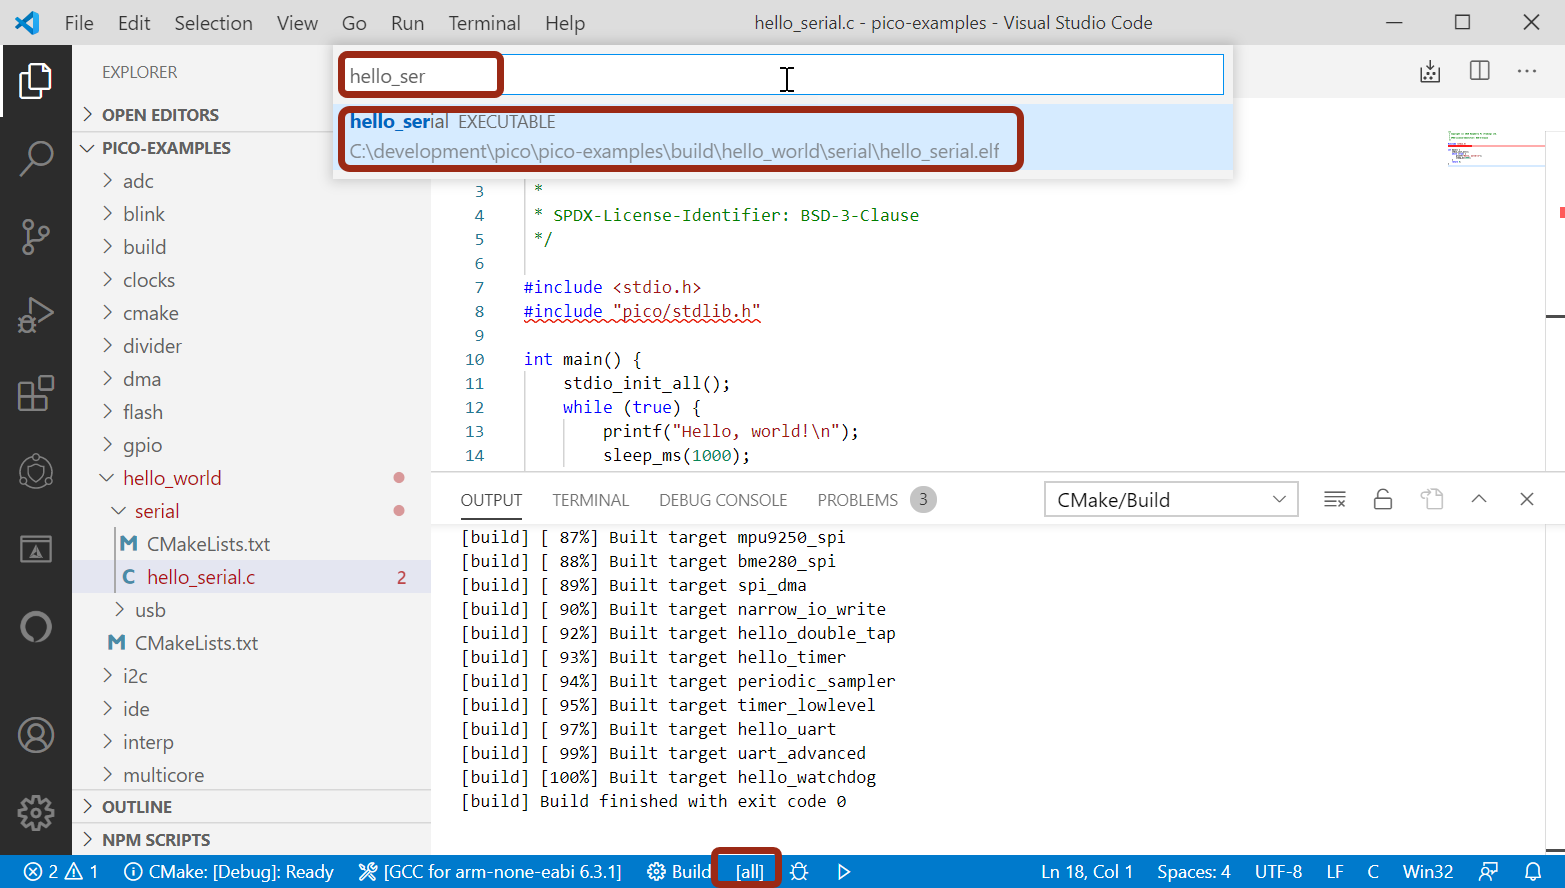Screen dimensions: 1565x888
Task: Open the notifications bell in status bar
Action: (x=1533, y=872)
